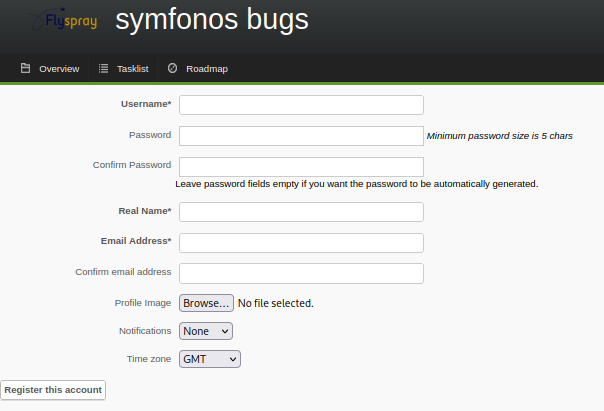Click into the Password field
The image size is (604, 411).
(x=301, y=136)
